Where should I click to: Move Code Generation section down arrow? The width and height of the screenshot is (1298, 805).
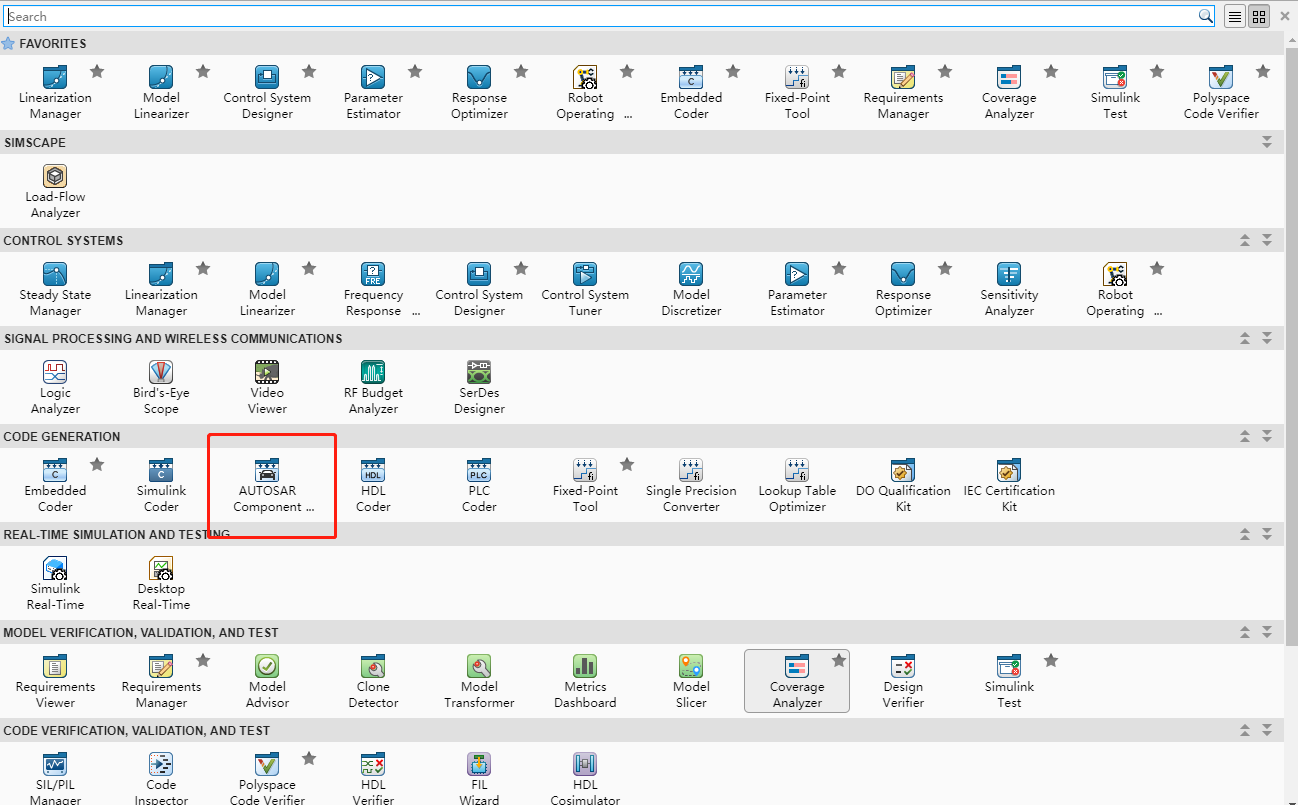click(1267, 436)
